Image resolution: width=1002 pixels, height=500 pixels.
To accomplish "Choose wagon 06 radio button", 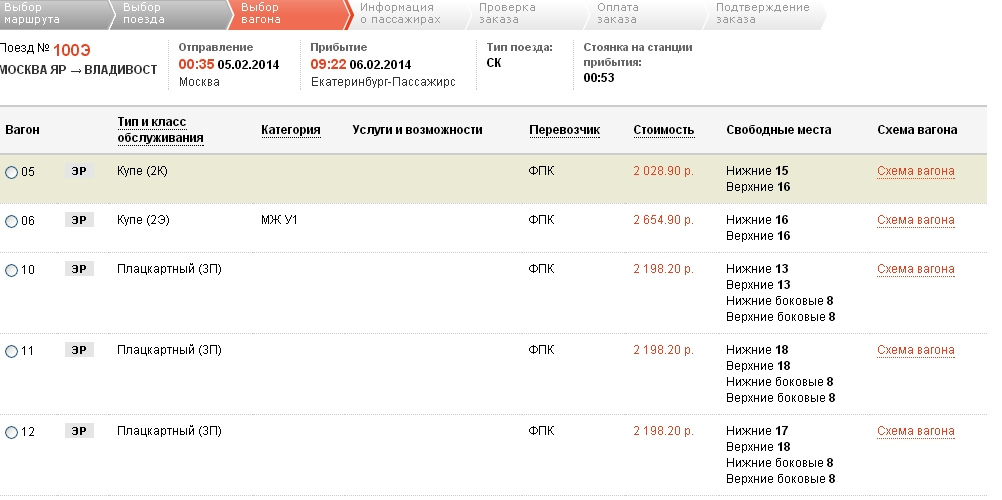I will (11, 221).
